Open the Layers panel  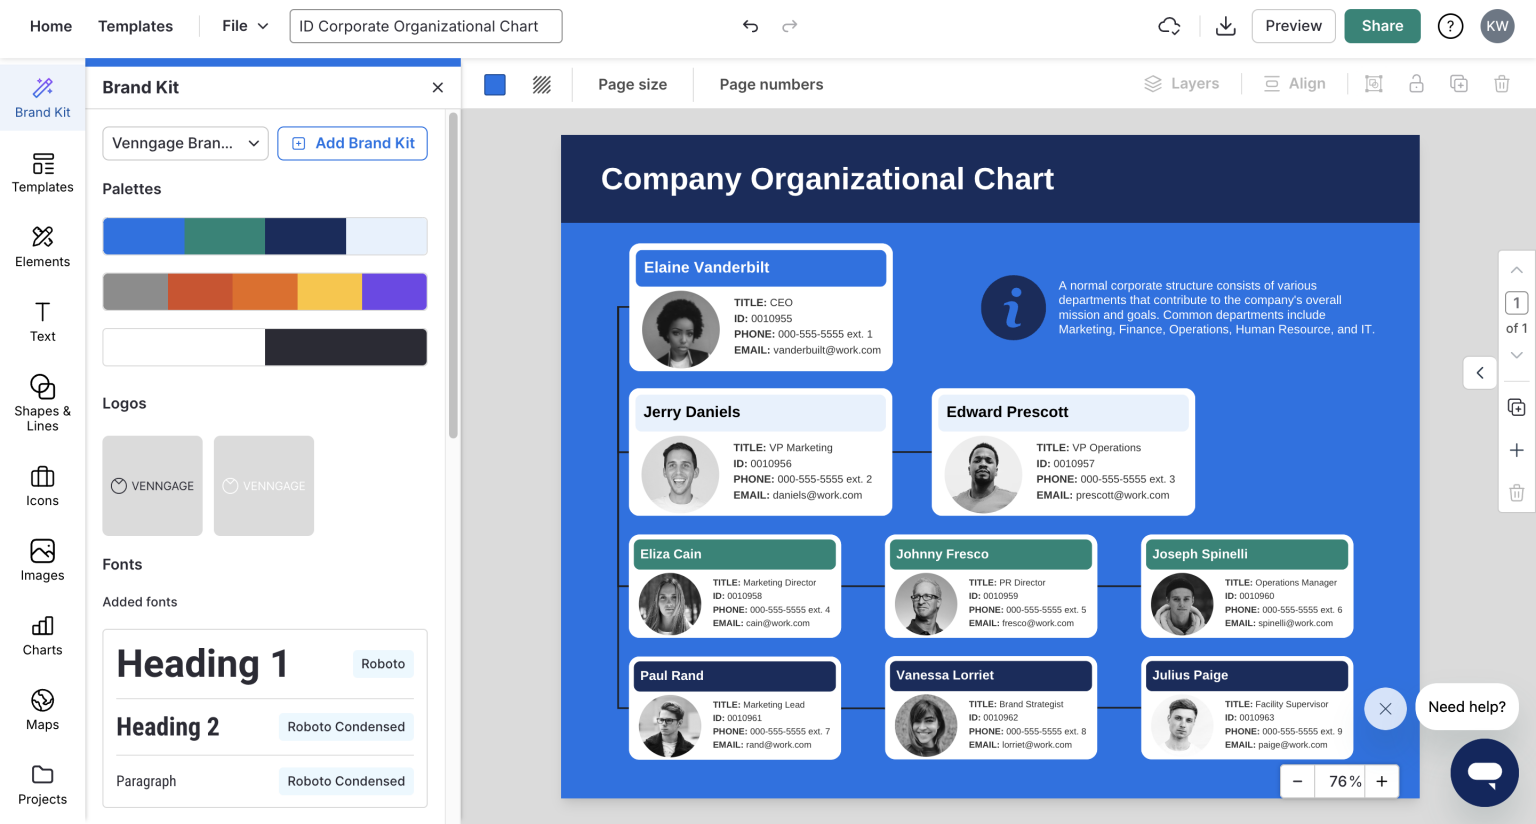coord(1182,83)
